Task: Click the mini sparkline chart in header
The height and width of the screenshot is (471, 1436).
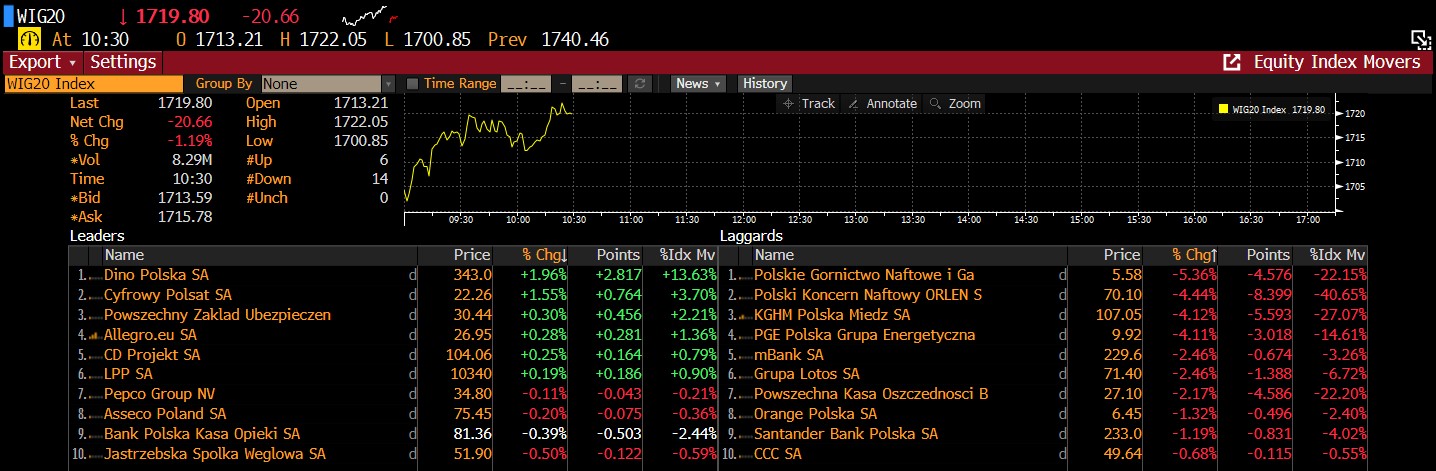Action: click(x=365, y=17)
